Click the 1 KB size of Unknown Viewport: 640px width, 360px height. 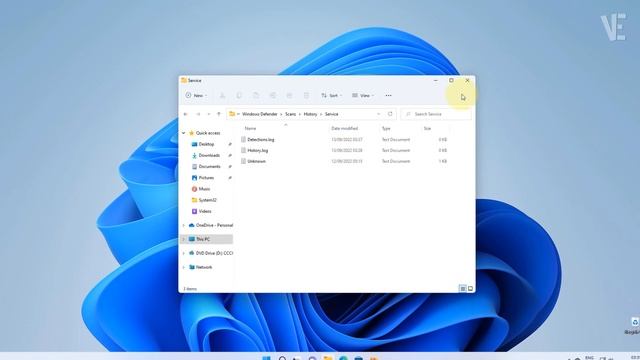442,161
